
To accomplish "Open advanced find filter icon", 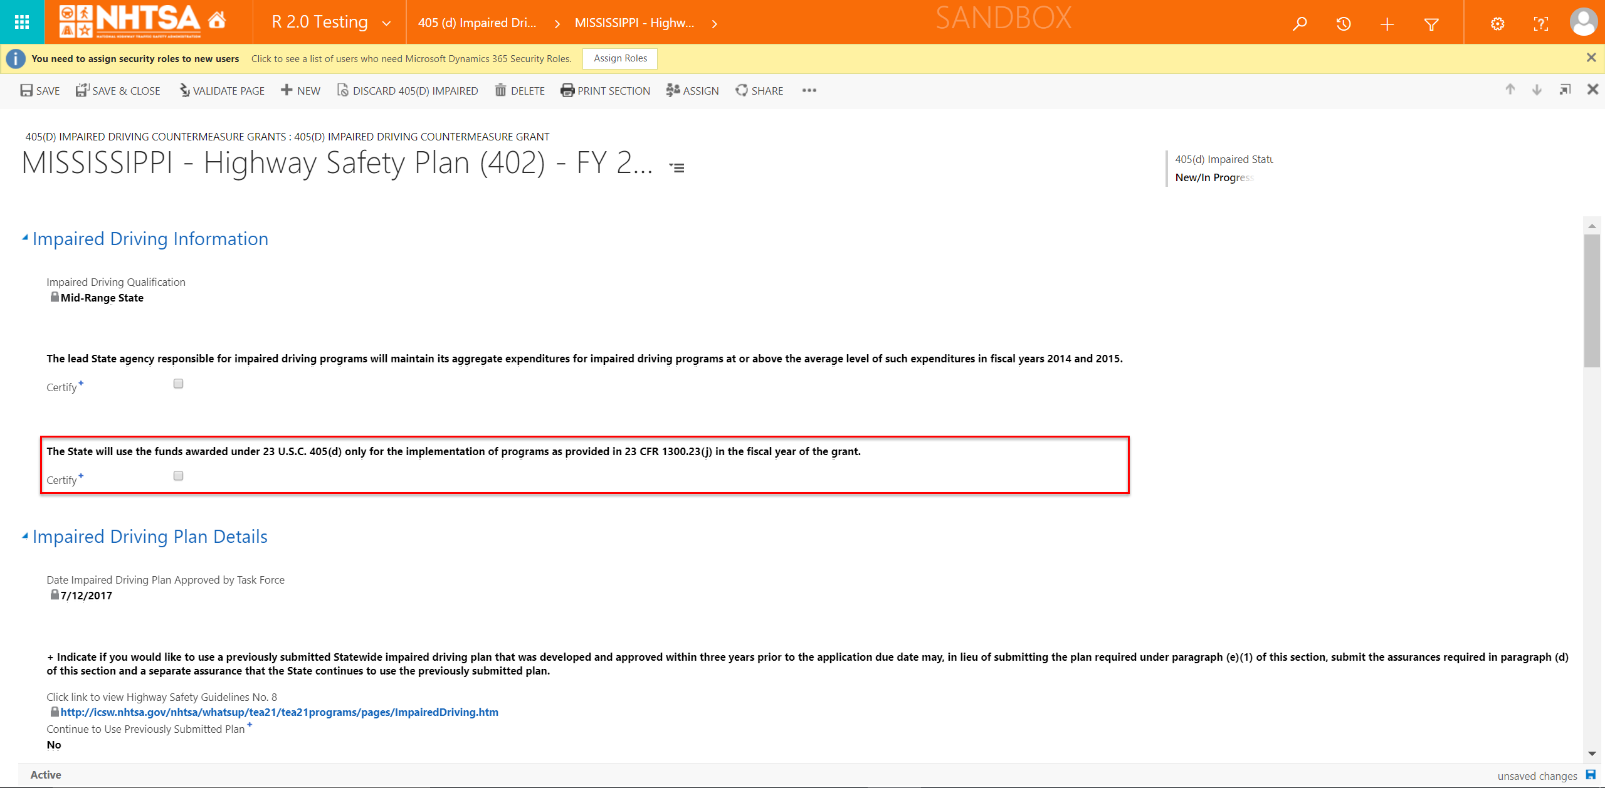I will coord(1431,23).
